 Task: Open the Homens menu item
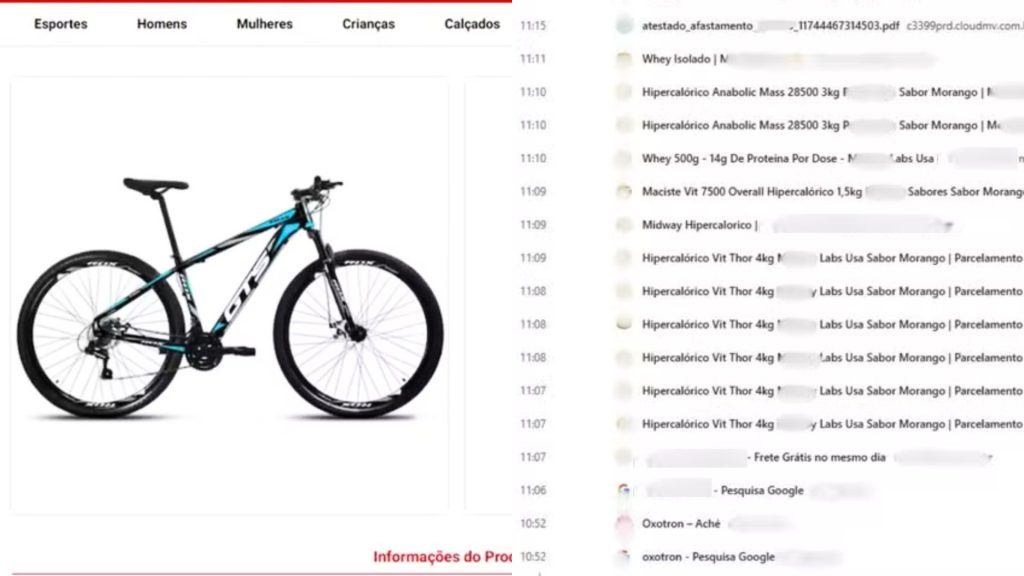pyautogui.click(x=162, y=24)
